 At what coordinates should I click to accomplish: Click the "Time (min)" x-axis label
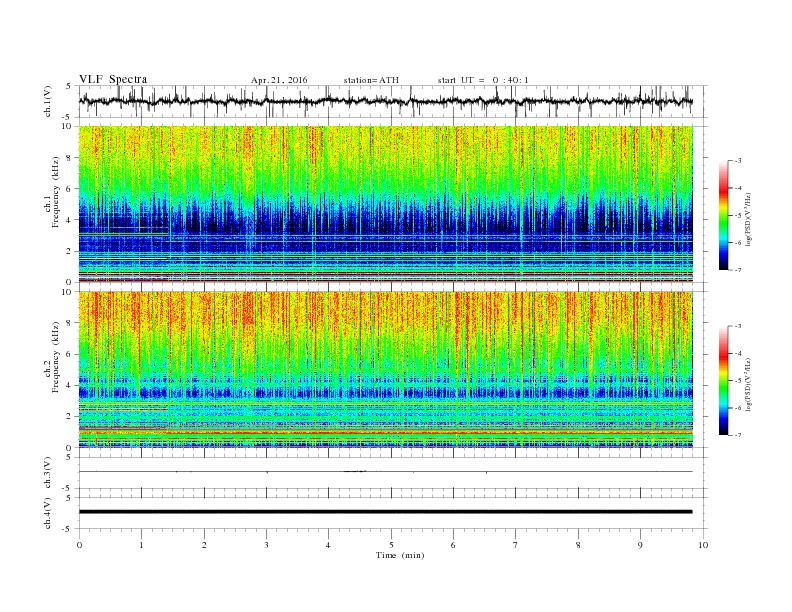click(x=400, y=555)
